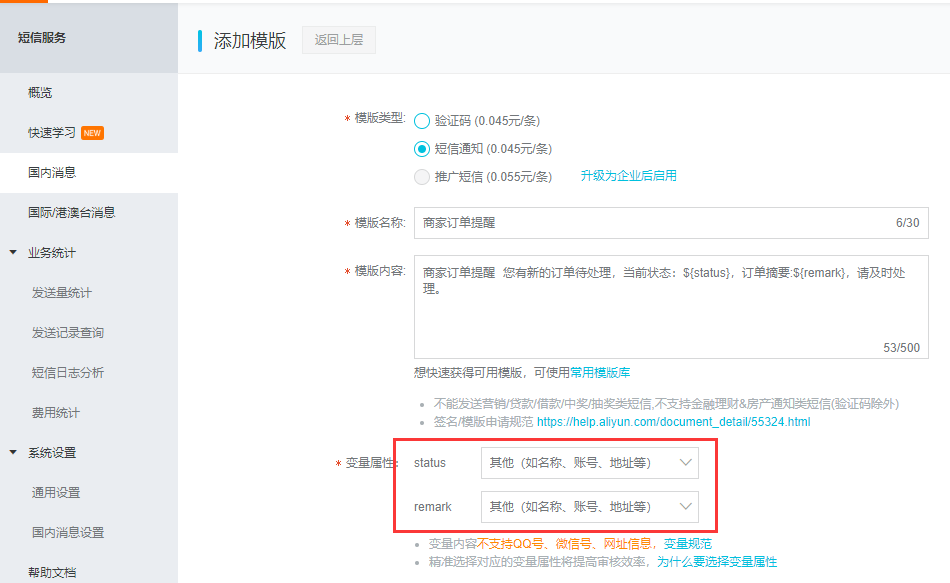950x583 pixels.
Task: Select the 短信通知 radio option
Action: [x=422, y=149]
